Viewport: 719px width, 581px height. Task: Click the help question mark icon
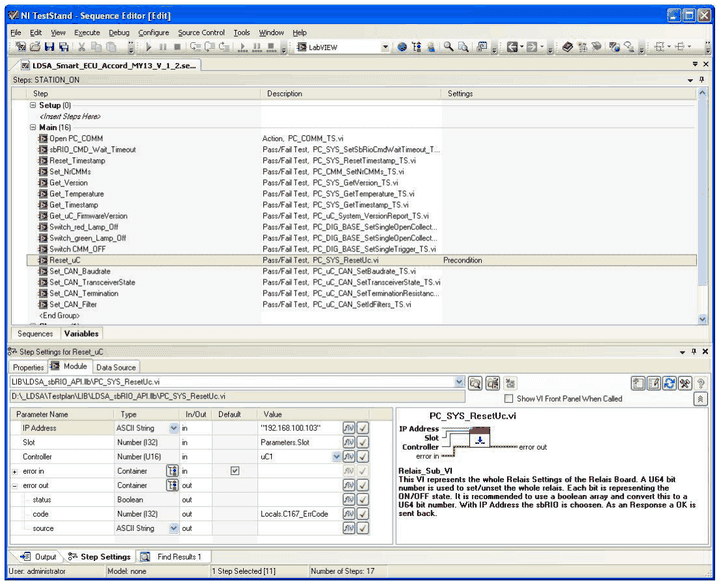pyautogui.click(x=701, y=383)
